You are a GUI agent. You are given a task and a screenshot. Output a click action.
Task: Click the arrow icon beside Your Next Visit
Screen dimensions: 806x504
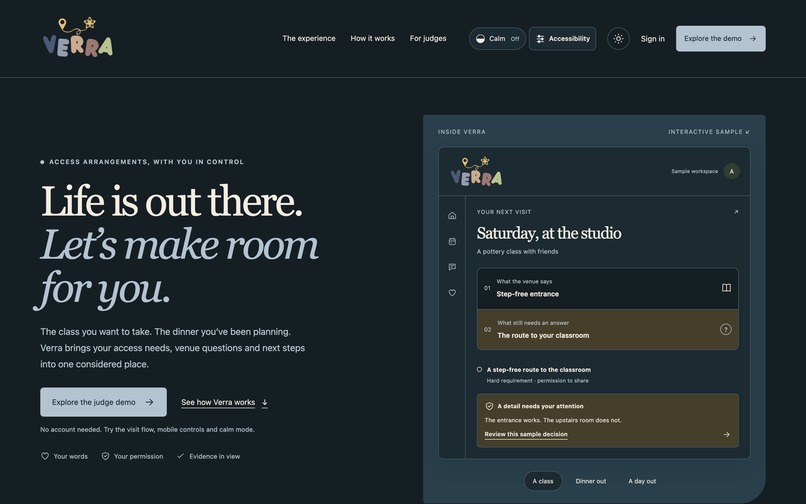click(736, 212)
